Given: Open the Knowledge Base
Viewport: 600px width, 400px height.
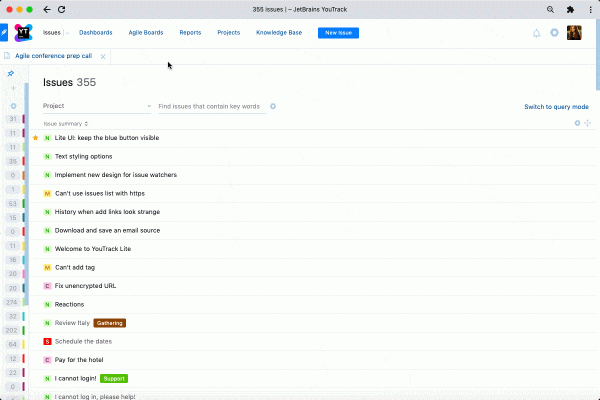Looking at the screenshot, I should pyautogui.click(x=279, y=33).
